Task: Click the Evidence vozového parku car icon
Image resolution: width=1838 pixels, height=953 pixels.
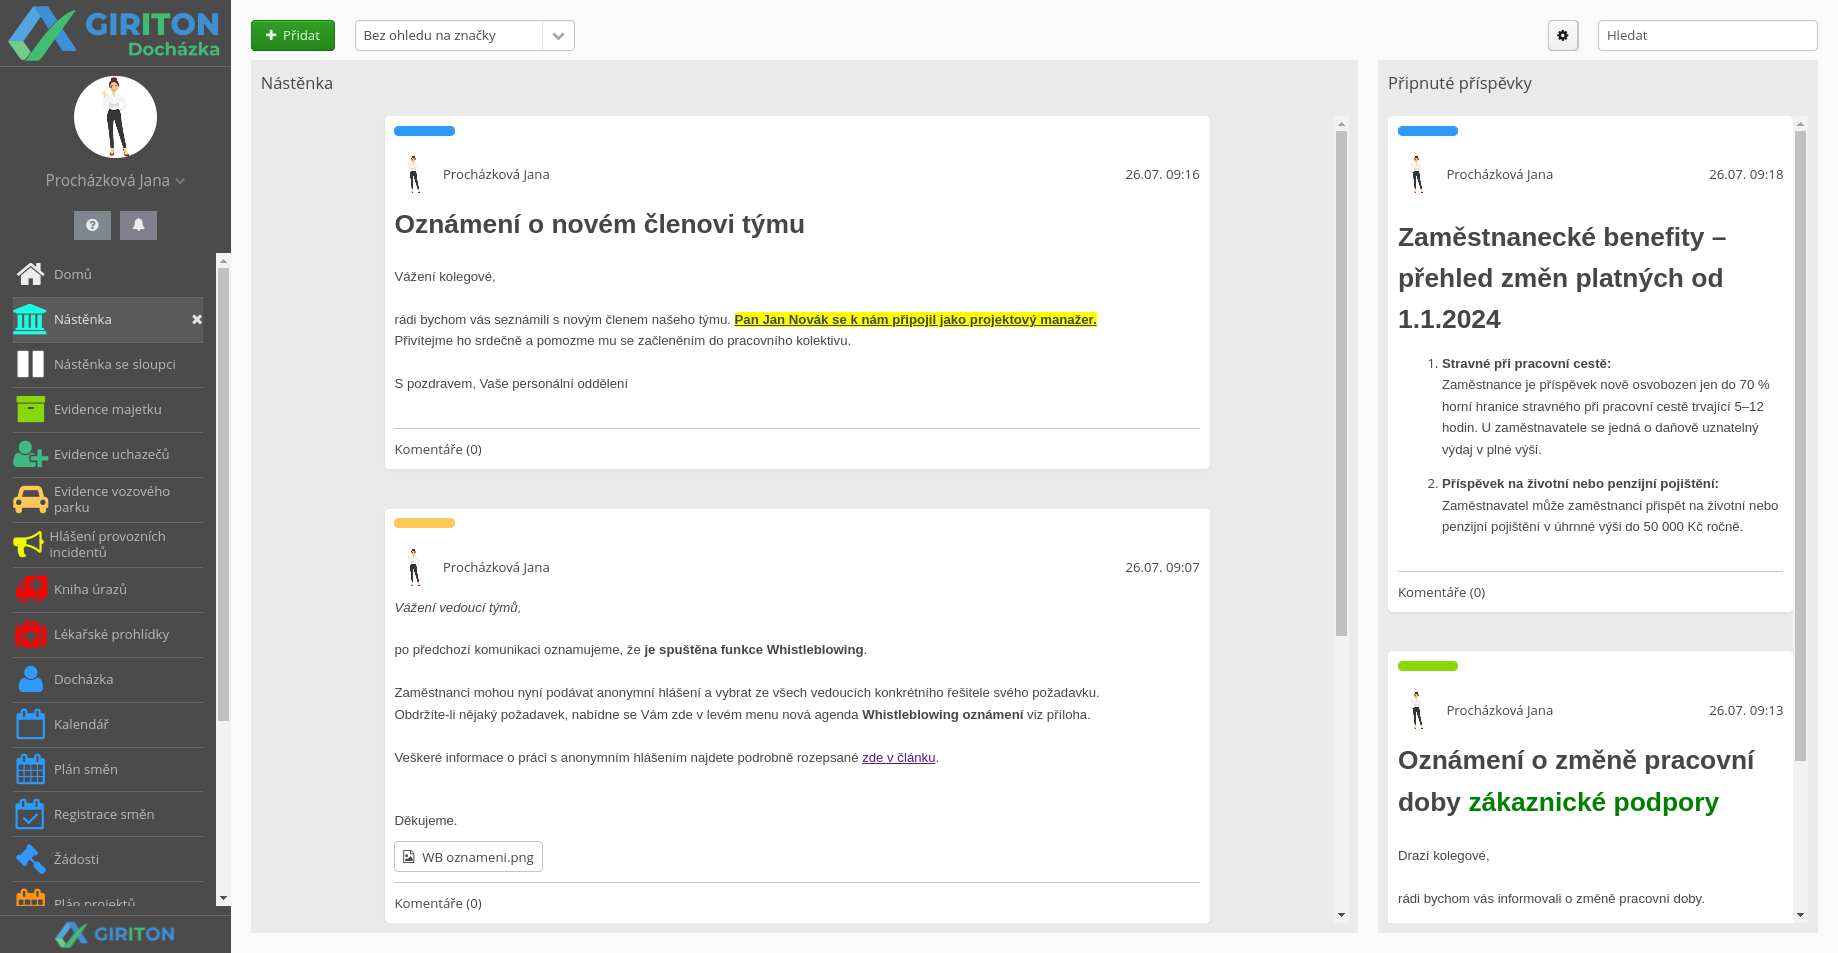Action: click(30, 499)
